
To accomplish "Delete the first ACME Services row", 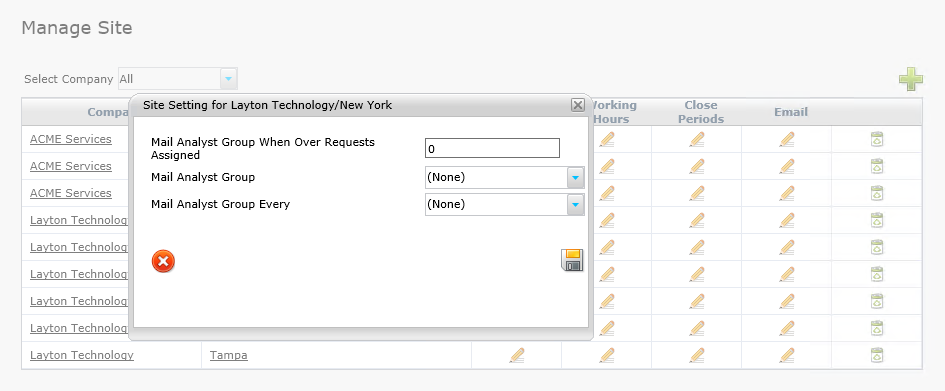I will (x=877, y=139).
